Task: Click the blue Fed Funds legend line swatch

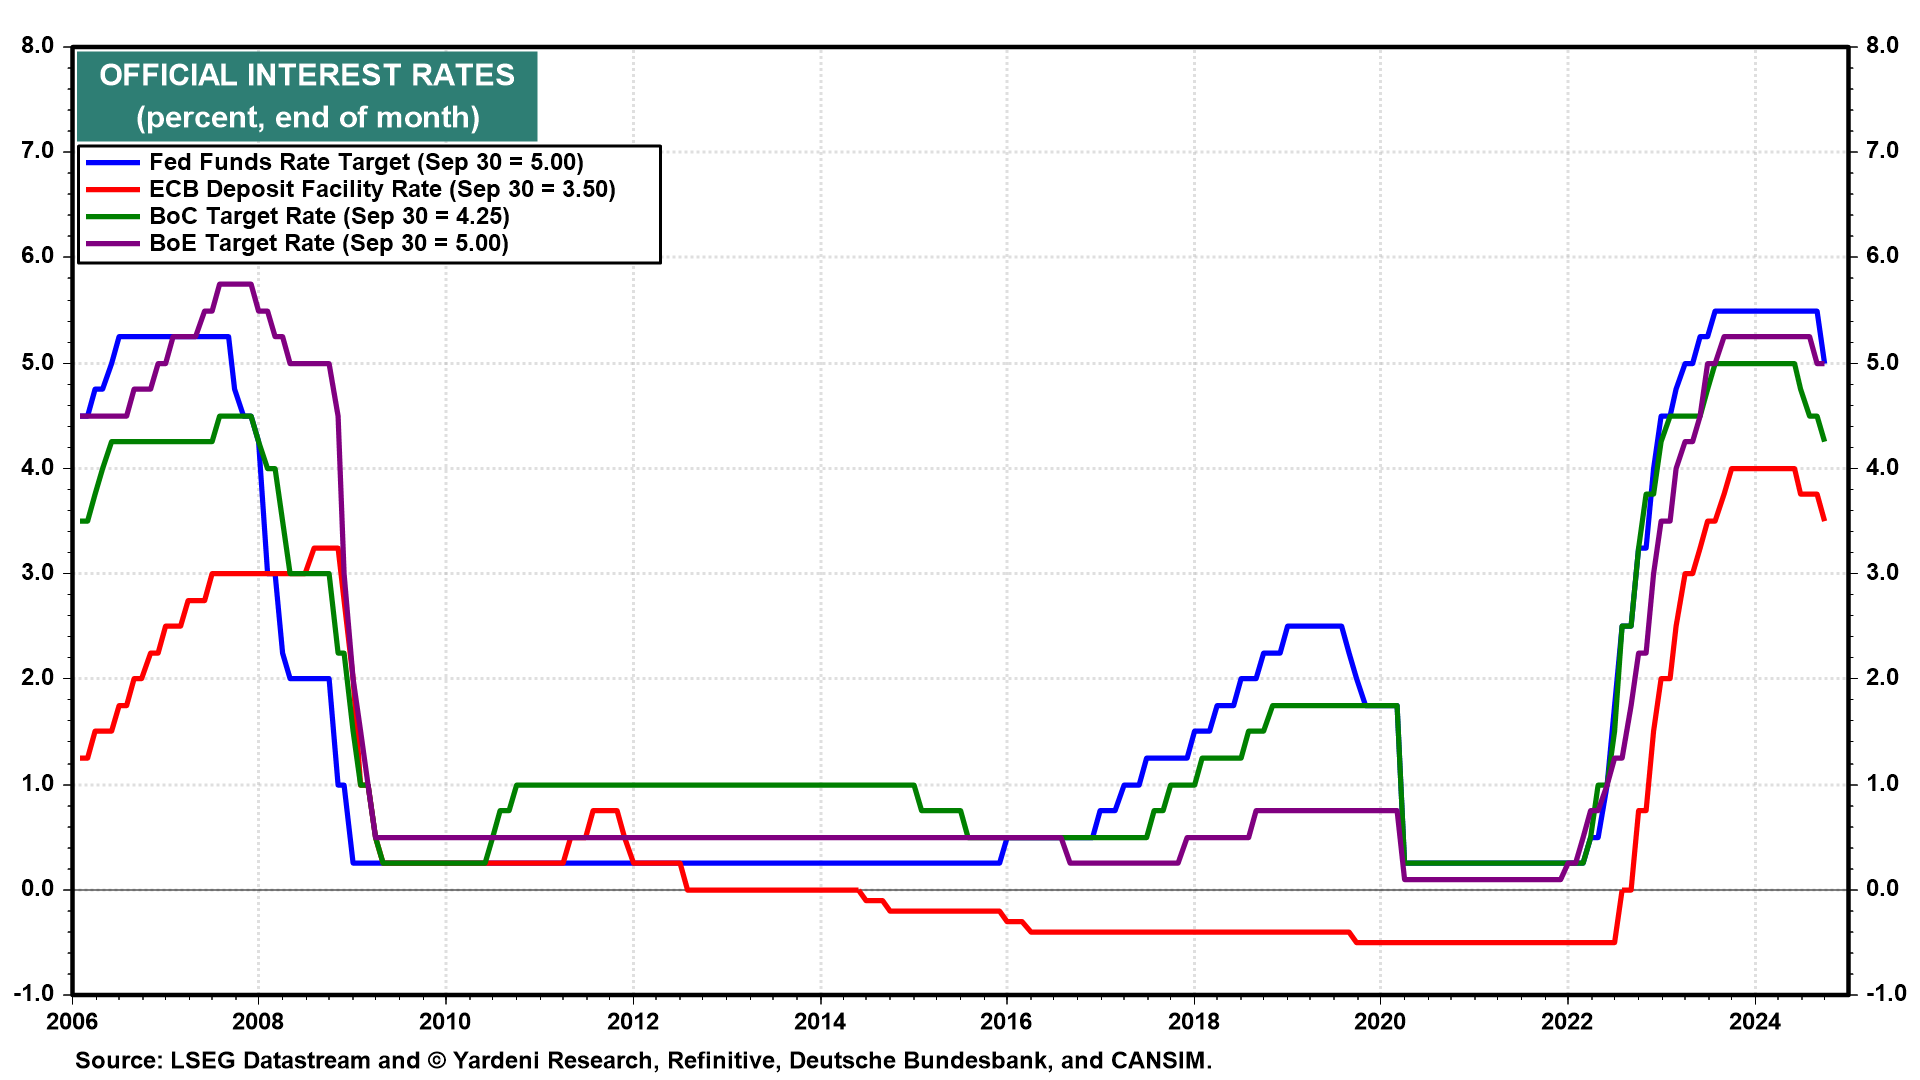Action: [112, 162]
